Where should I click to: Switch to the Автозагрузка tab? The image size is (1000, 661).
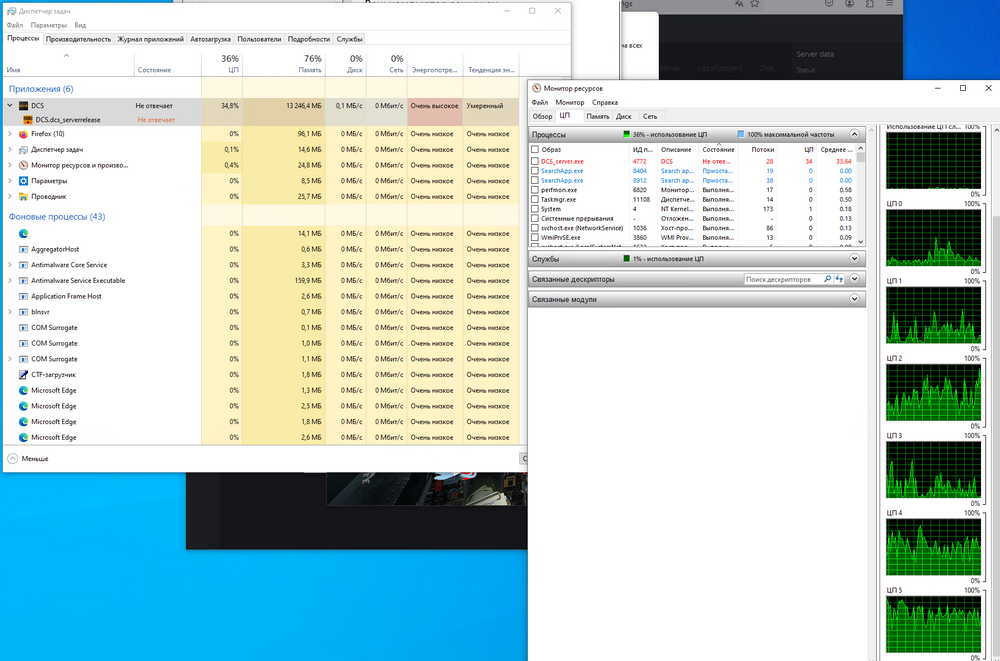210,39
